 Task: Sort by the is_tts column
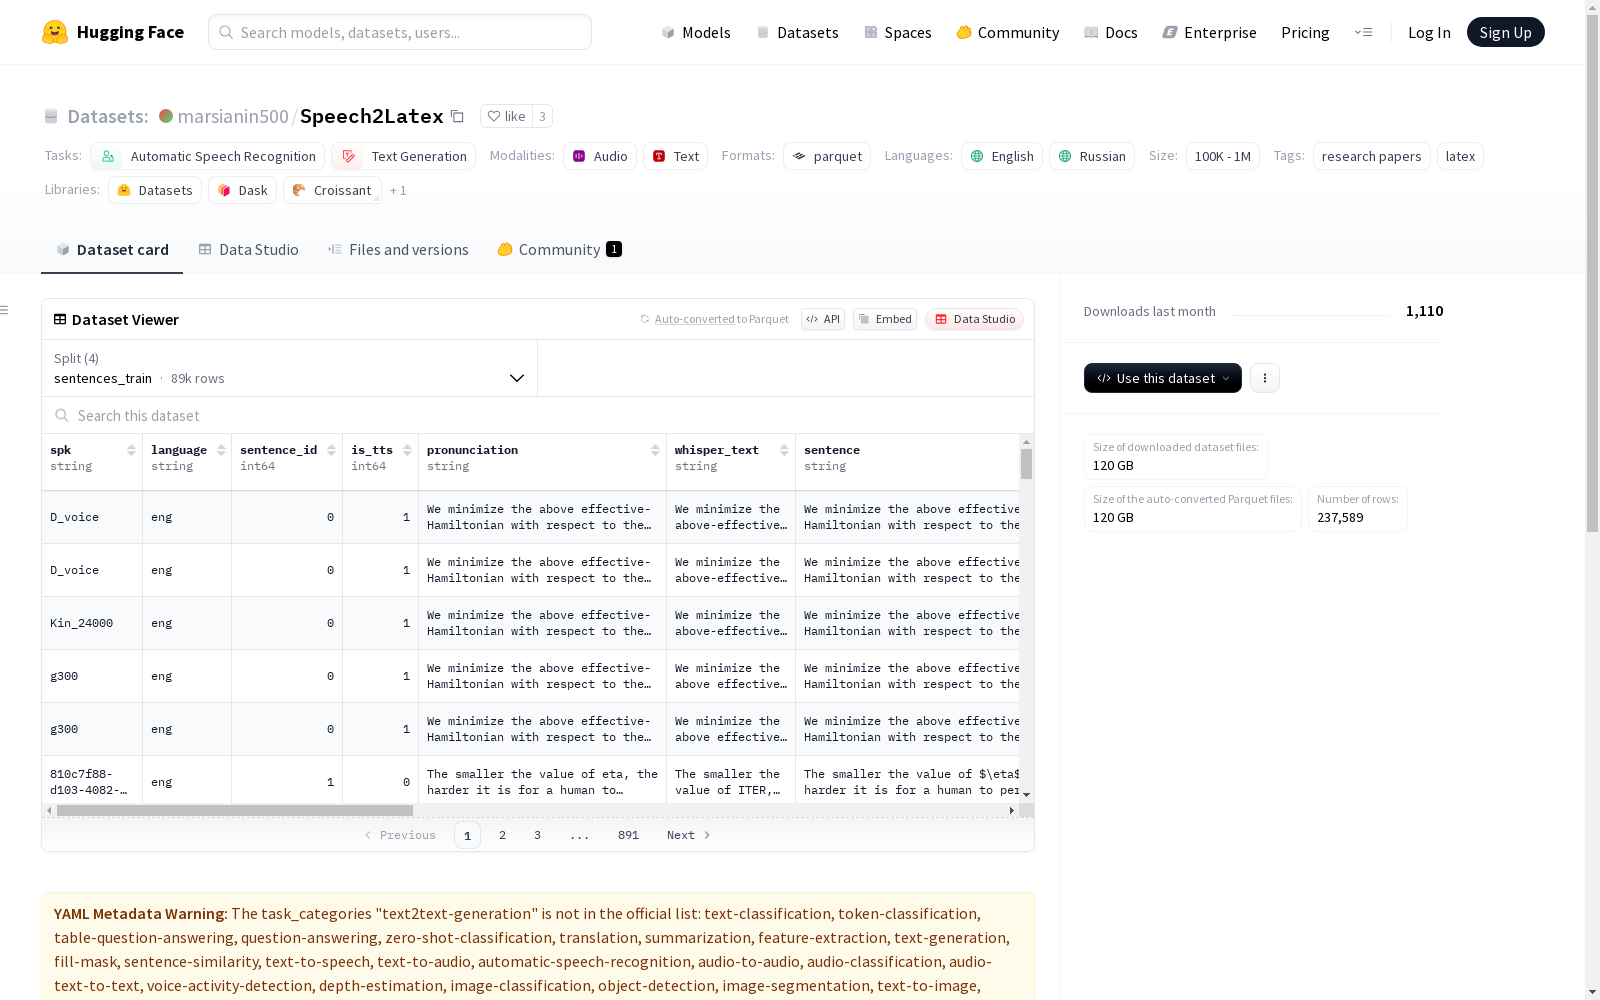coord(408,450)
